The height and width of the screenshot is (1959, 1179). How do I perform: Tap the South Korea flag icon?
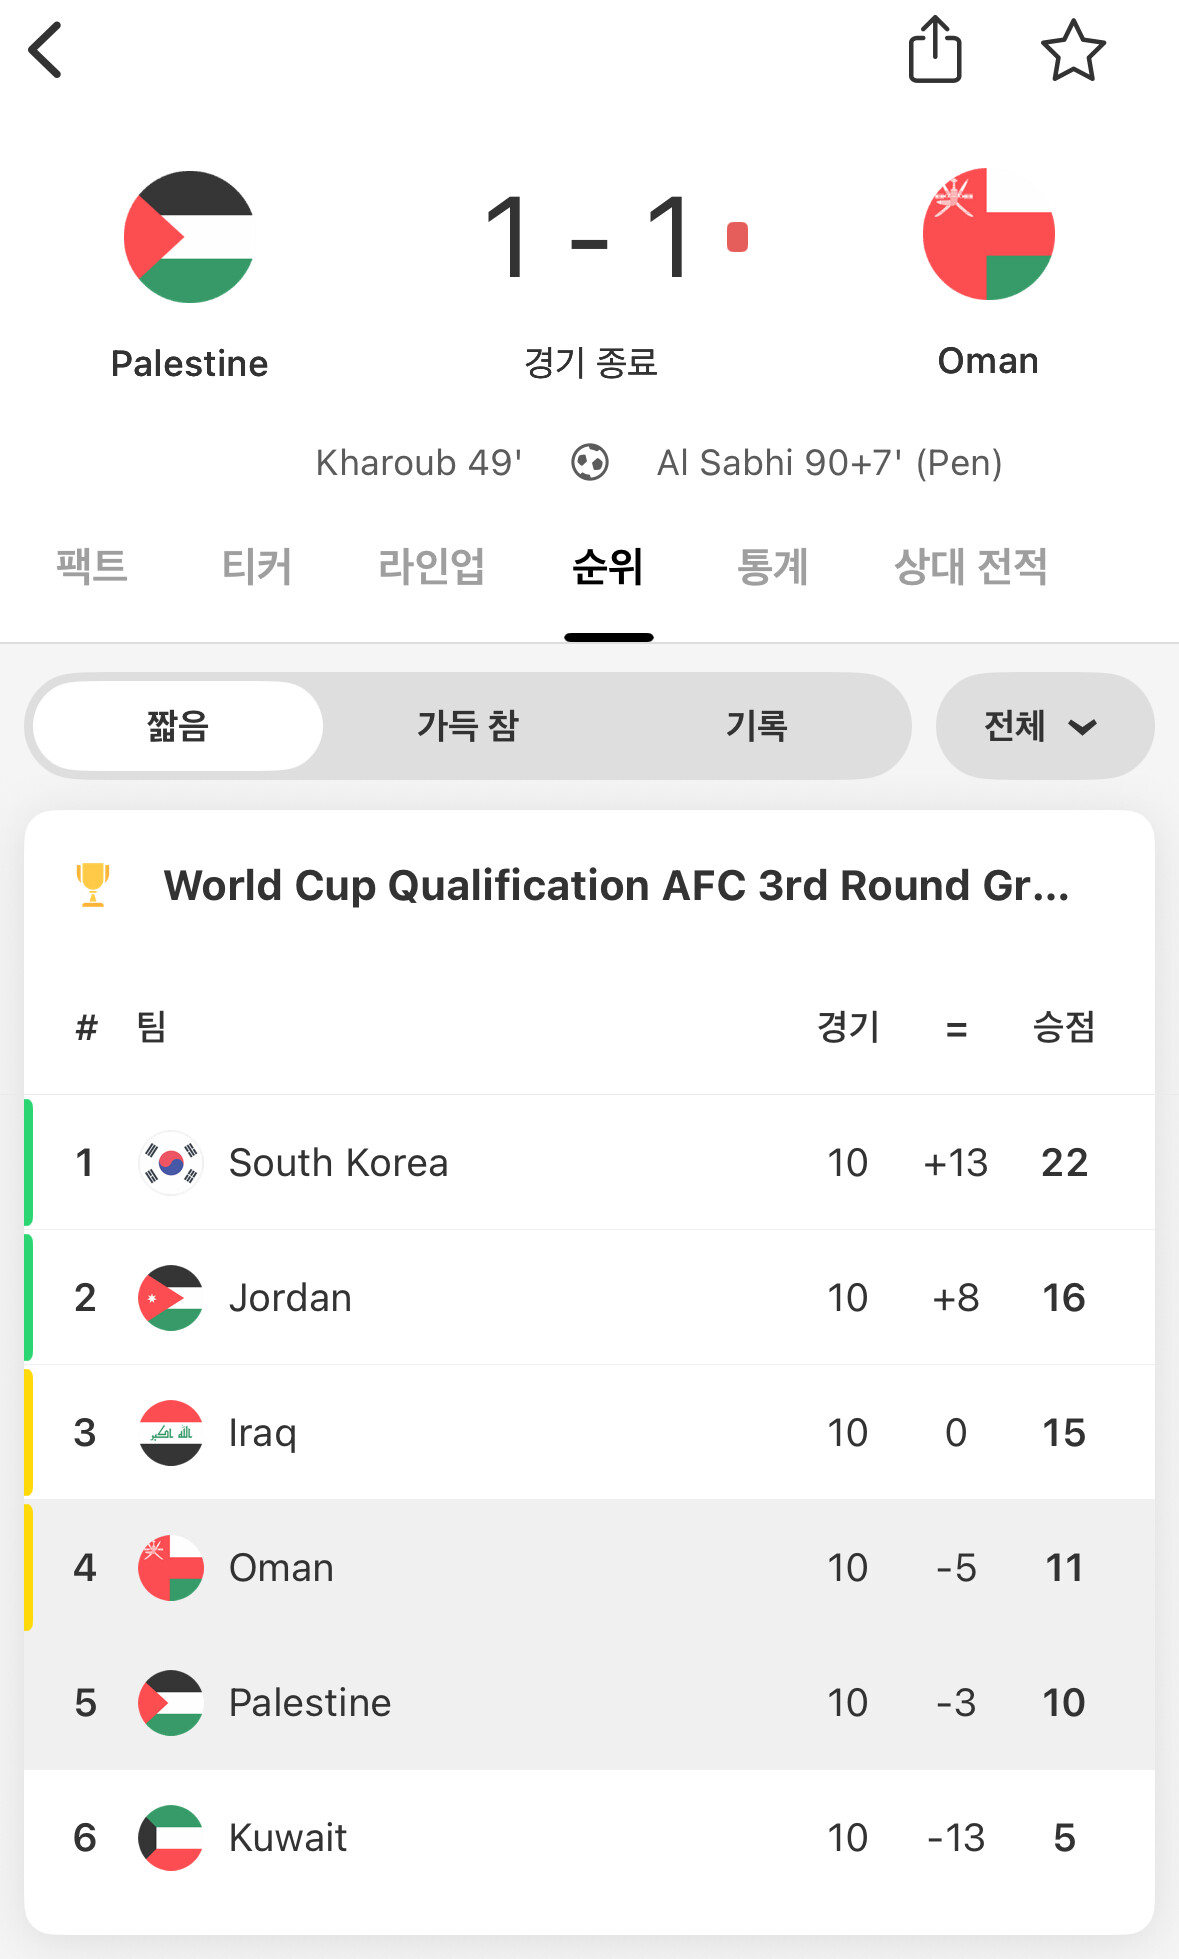pos(171,1163)
